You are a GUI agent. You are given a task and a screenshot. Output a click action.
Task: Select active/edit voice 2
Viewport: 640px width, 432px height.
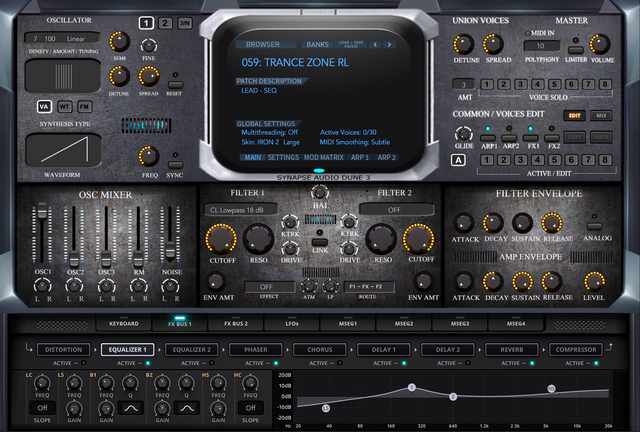[504, 160]
